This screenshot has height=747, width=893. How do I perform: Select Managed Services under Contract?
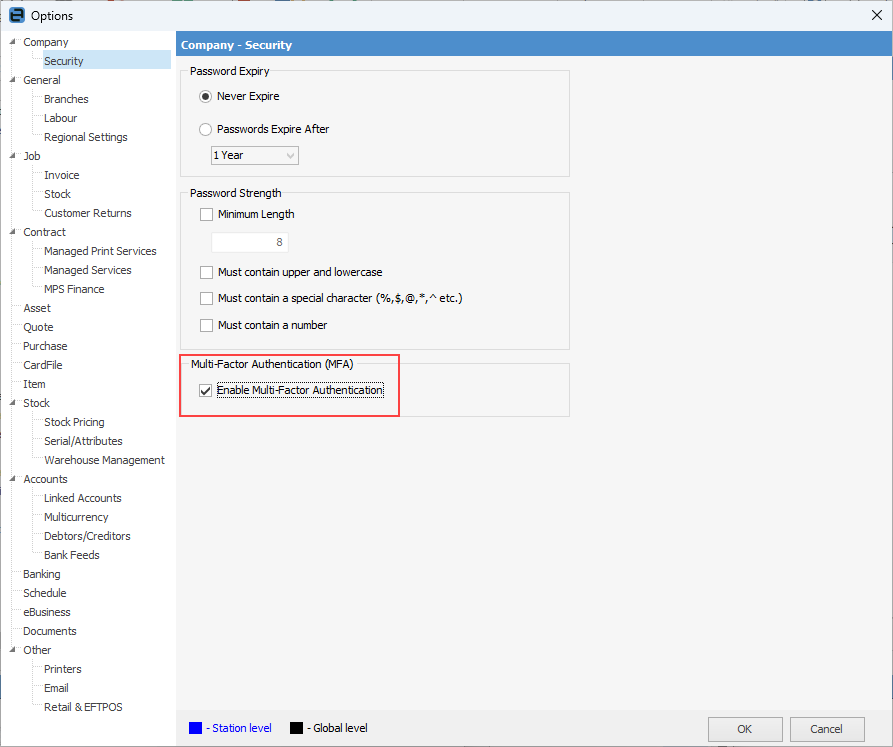88,270
